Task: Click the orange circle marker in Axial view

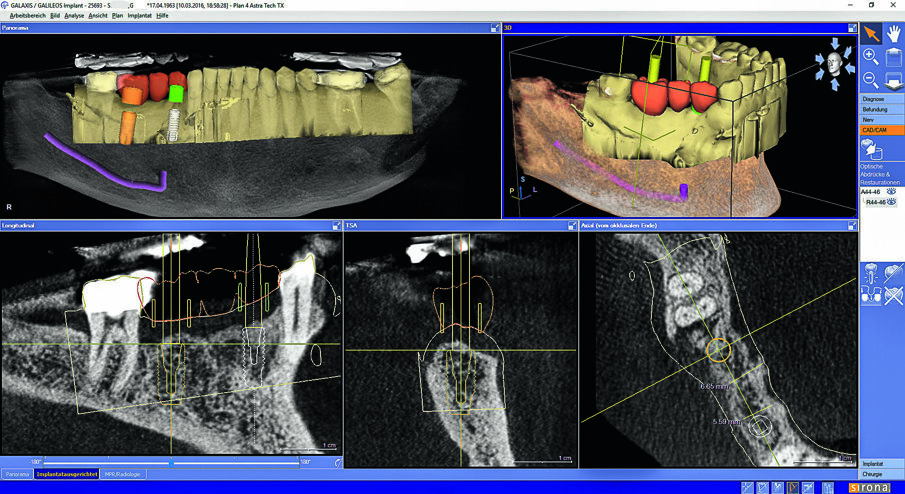Action: (x=719, y=350)
